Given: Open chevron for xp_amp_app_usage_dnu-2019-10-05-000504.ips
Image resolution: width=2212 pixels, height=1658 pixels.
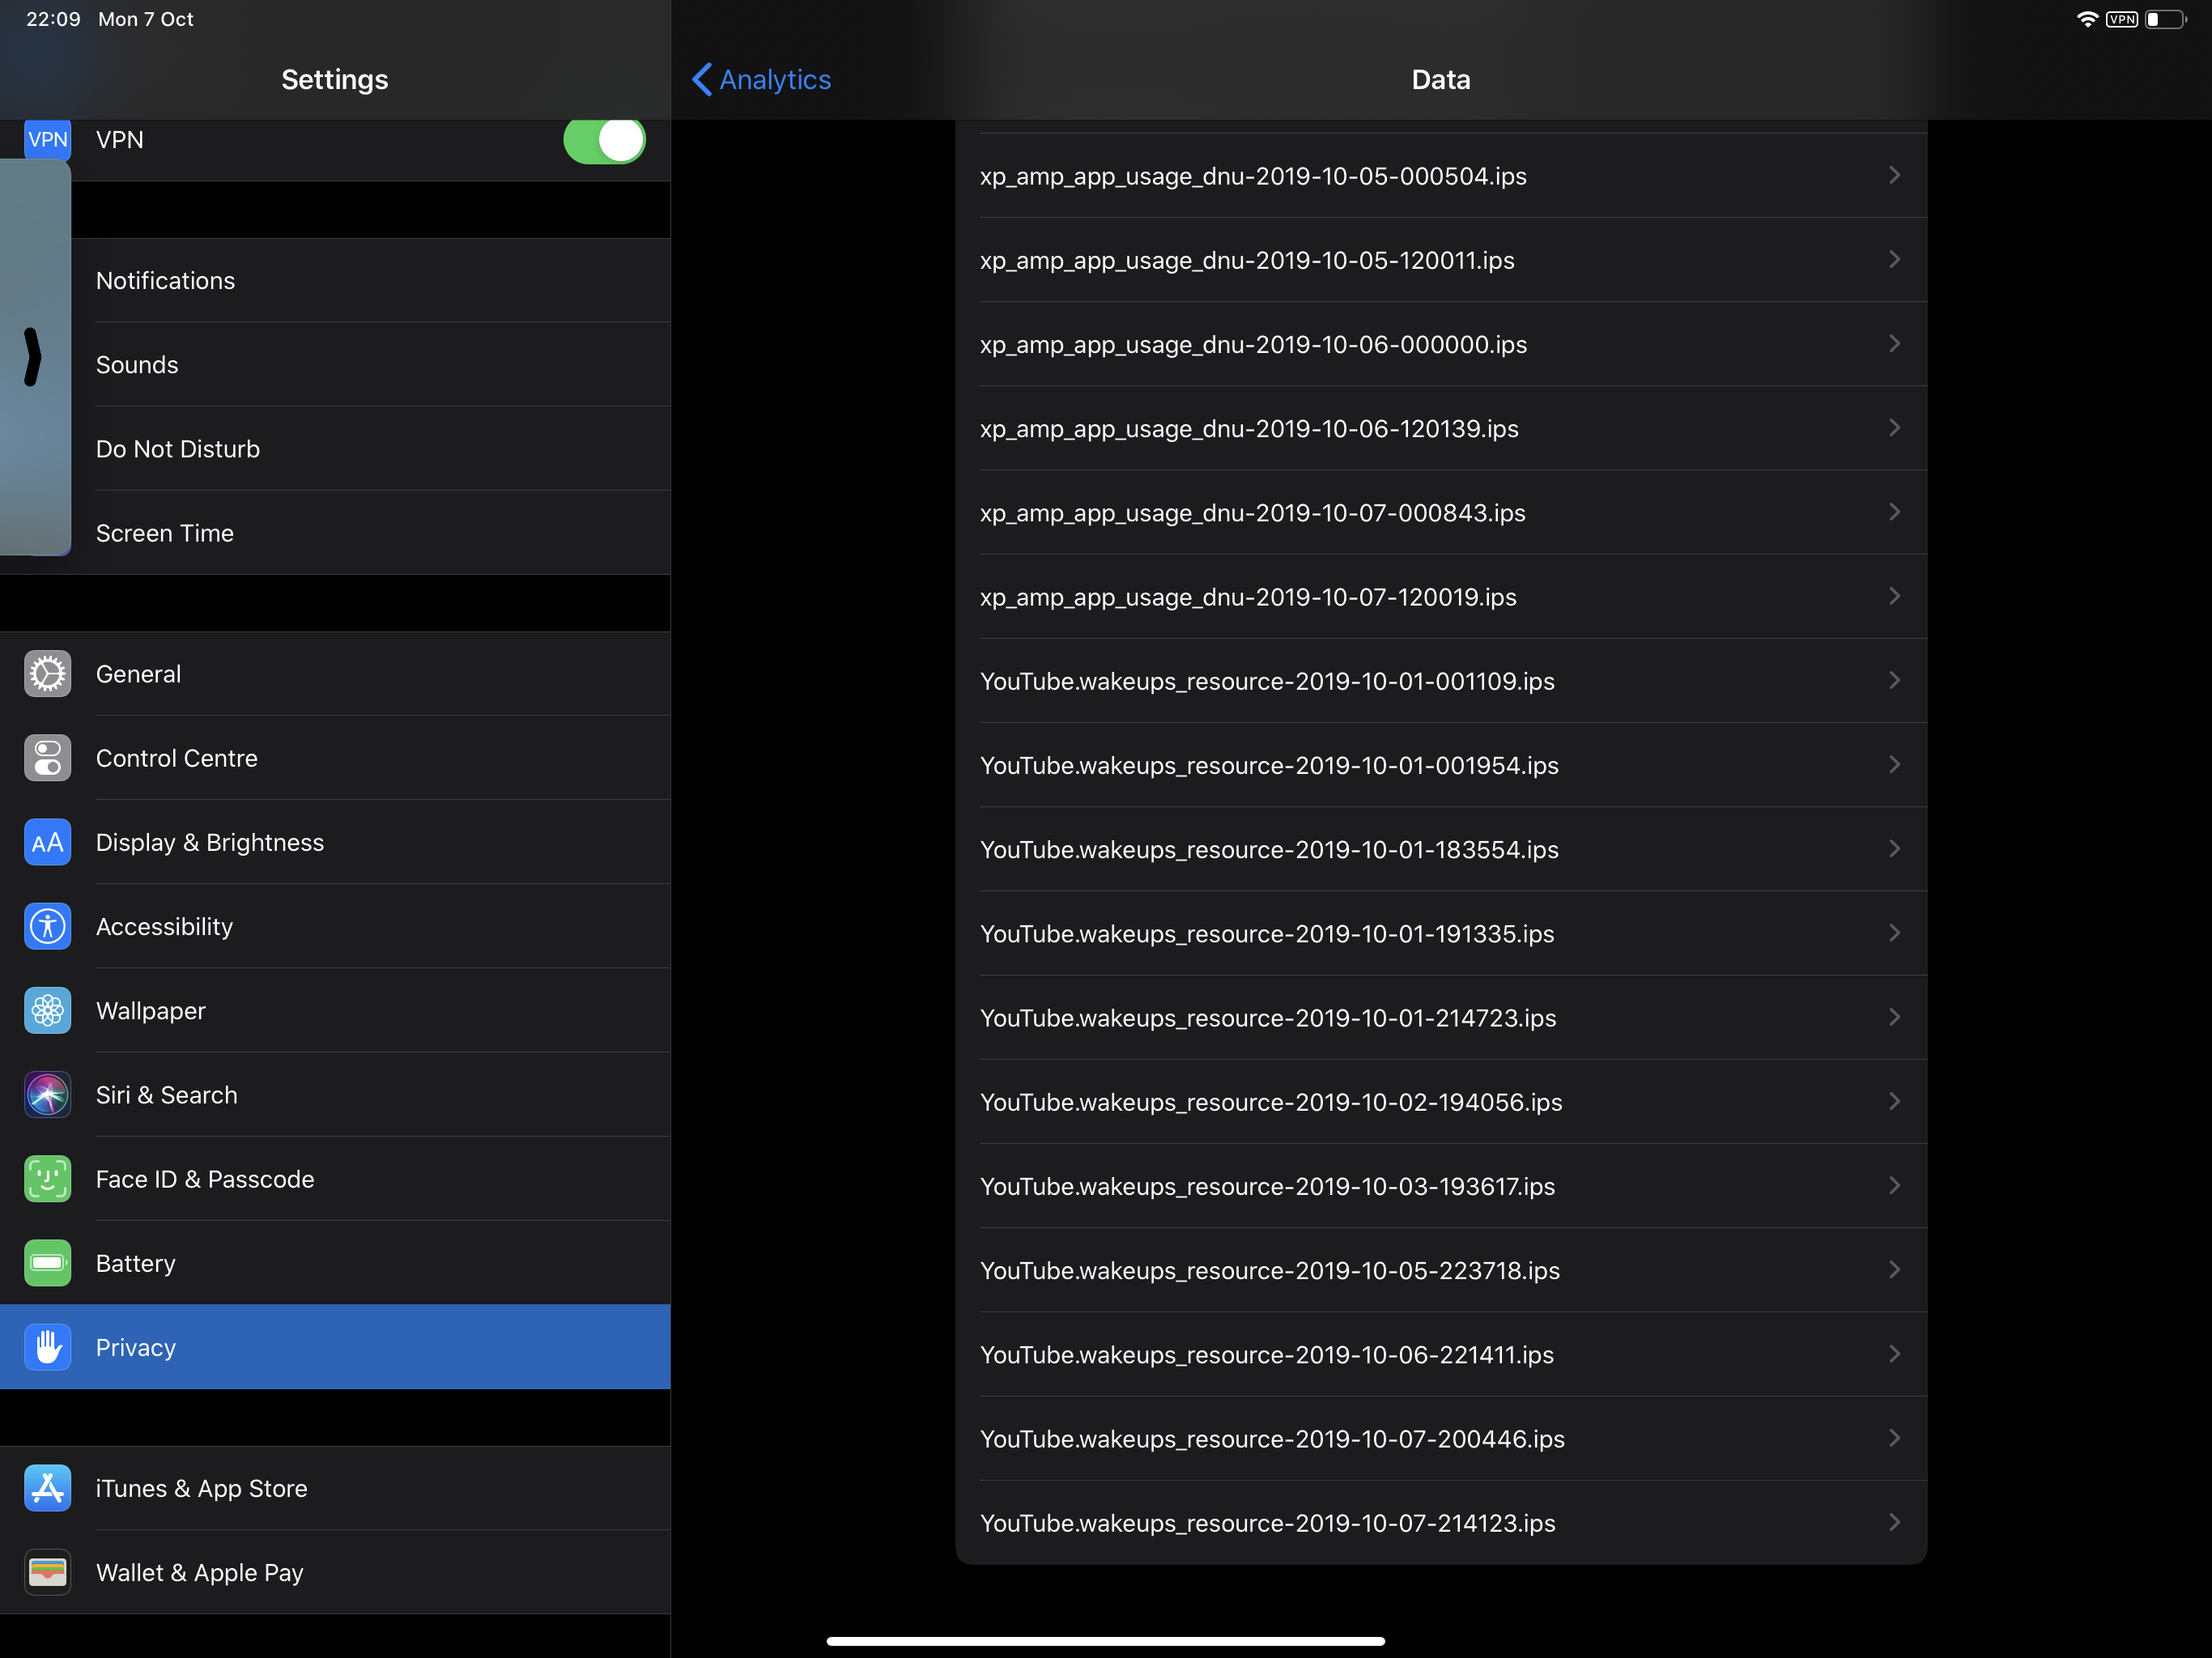Looking at the screenshot, I should [1894, 175].
